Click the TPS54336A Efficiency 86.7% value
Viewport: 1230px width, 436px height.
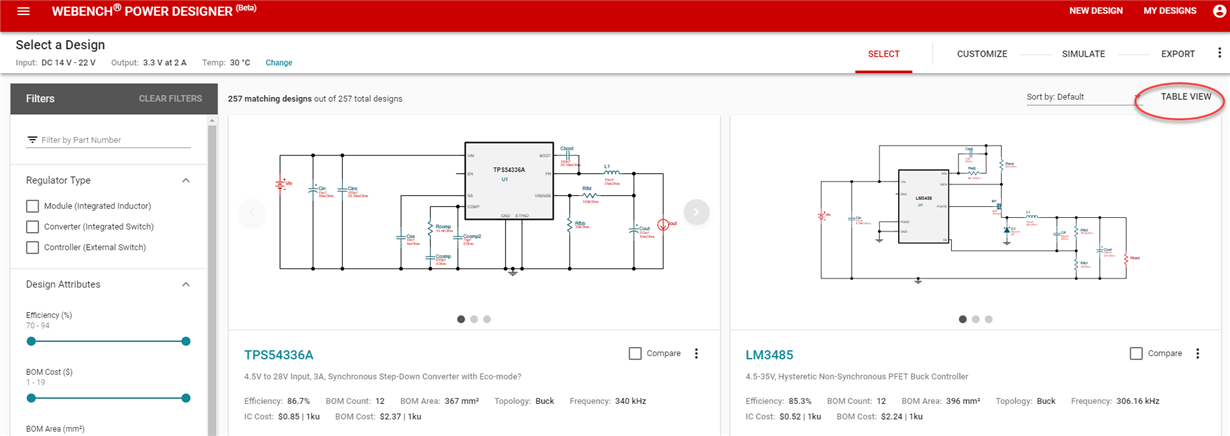298,401
